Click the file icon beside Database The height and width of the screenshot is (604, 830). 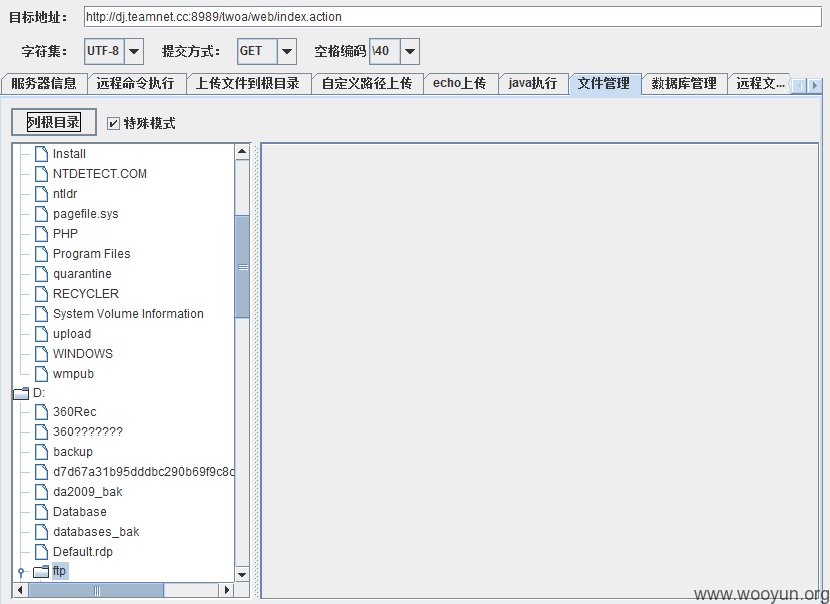(x=41, y=512)
